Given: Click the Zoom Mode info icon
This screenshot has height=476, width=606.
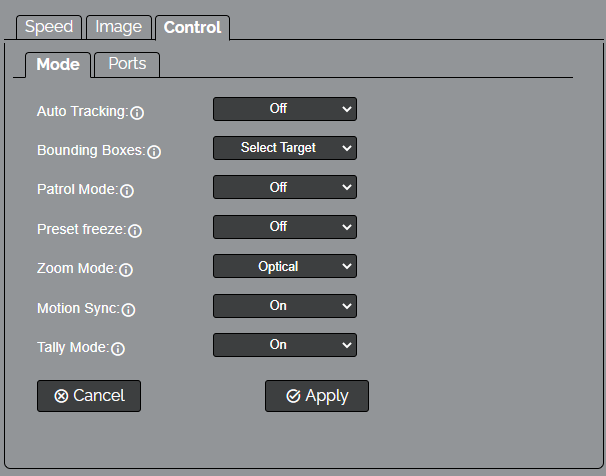Looking at the screenshot, I should [x=126, y=270].
